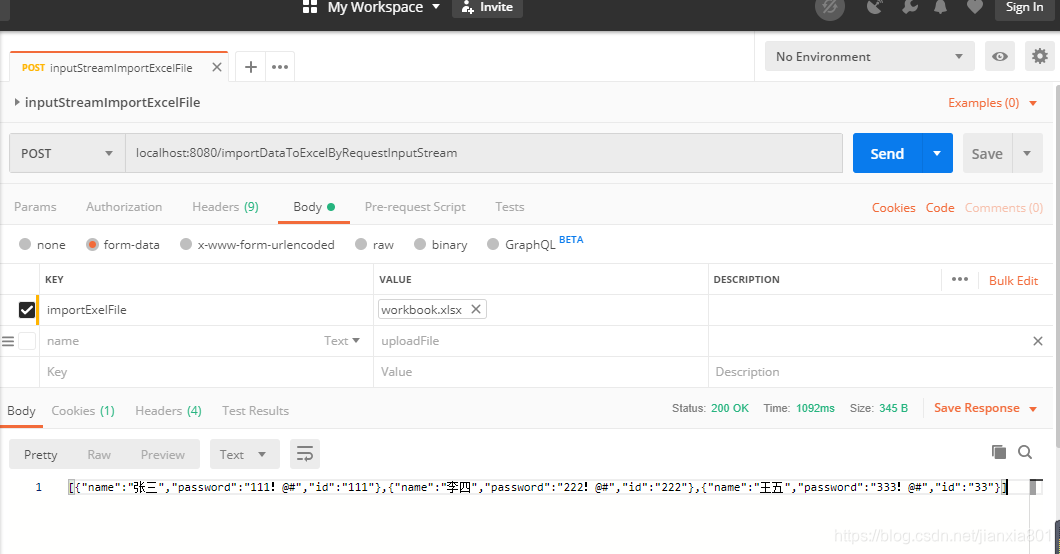The image size is (1060, 554).
Task: Open the satellite capture requests icon
Action: pyautogui.click(x=875, y=7)
